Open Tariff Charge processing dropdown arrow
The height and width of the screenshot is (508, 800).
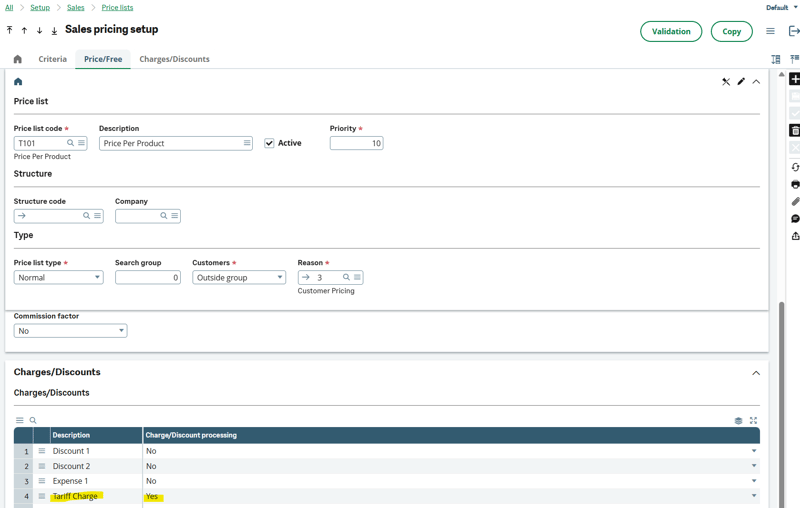(x=754, y=496)
